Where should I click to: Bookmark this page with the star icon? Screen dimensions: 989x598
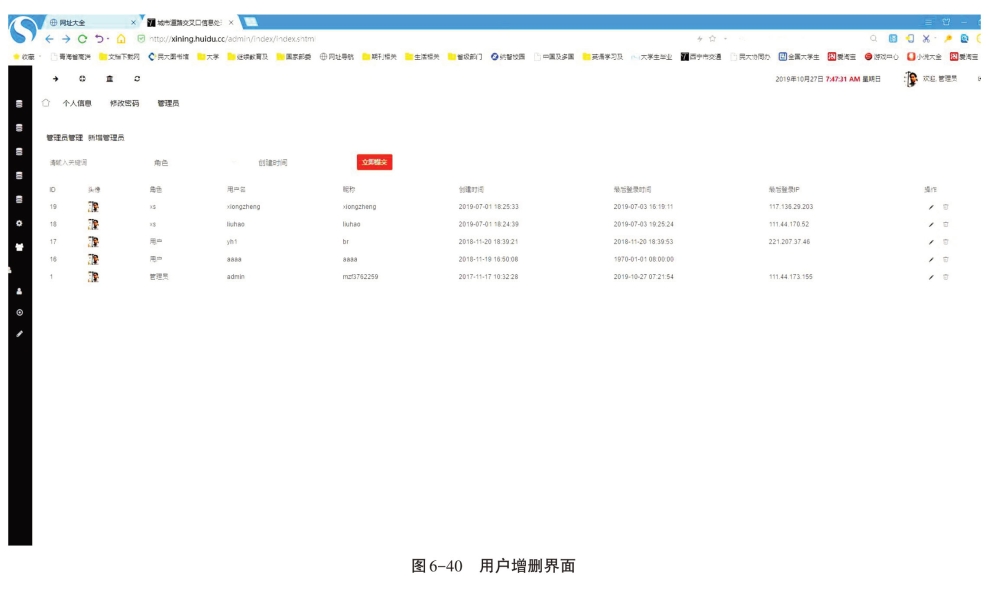[x=712, y=38]
